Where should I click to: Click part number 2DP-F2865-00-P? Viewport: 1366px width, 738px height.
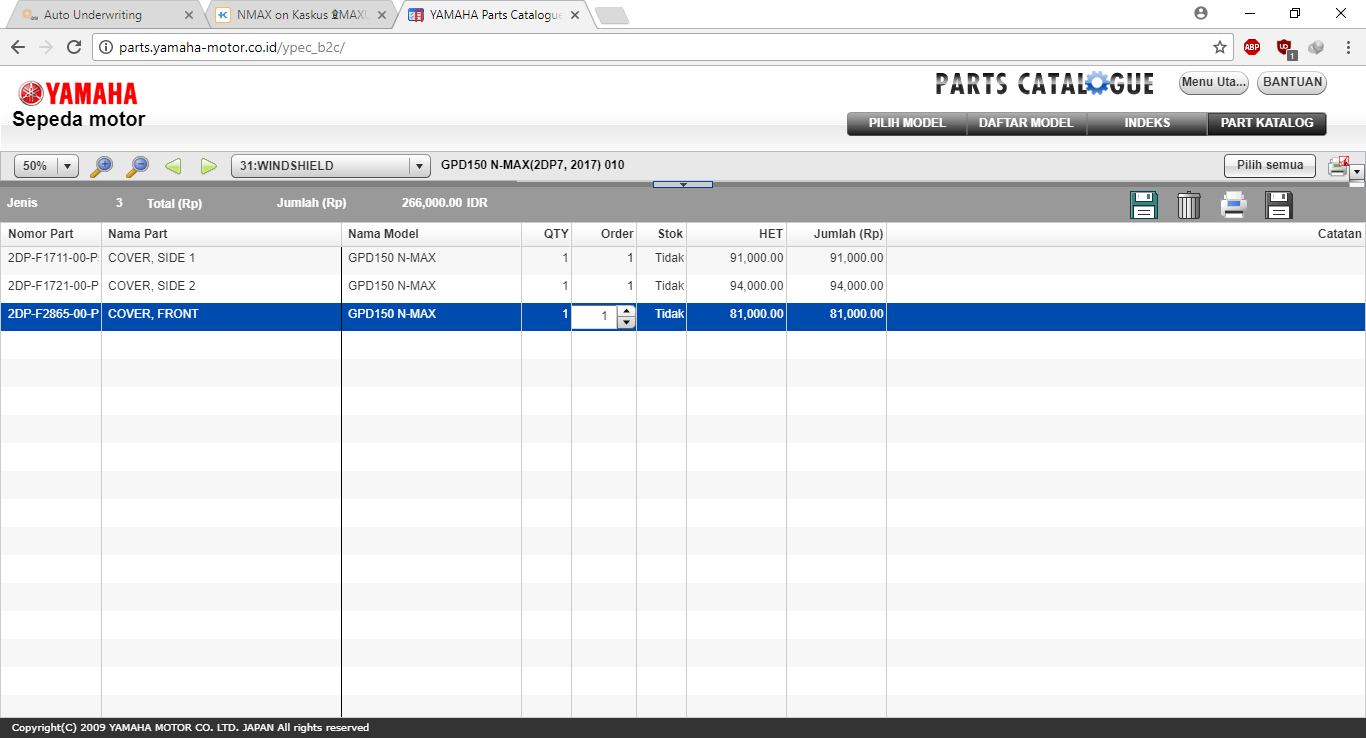click(x=53, y=314)
